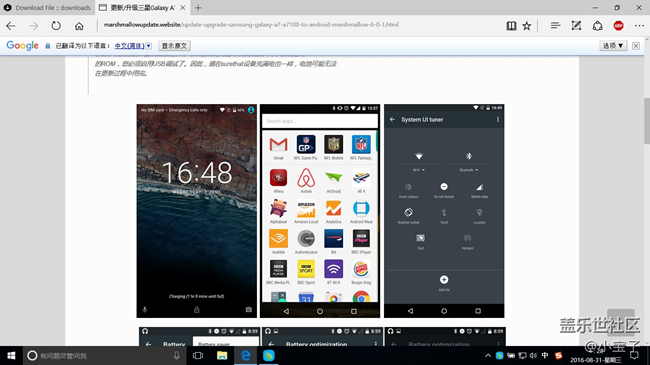Open the Adblock Plus extension icon
Screen dimensions: 650x365
(x=618, y=26)
